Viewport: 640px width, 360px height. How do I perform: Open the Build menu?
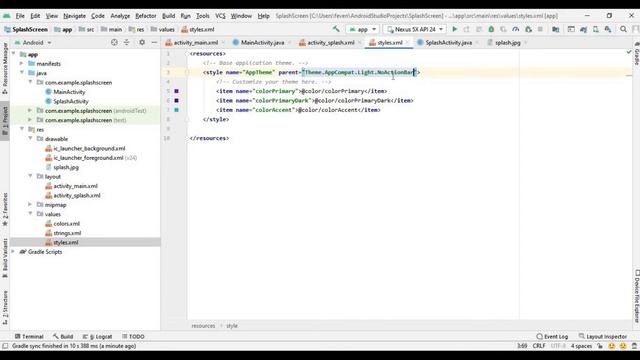click(168, 16)
